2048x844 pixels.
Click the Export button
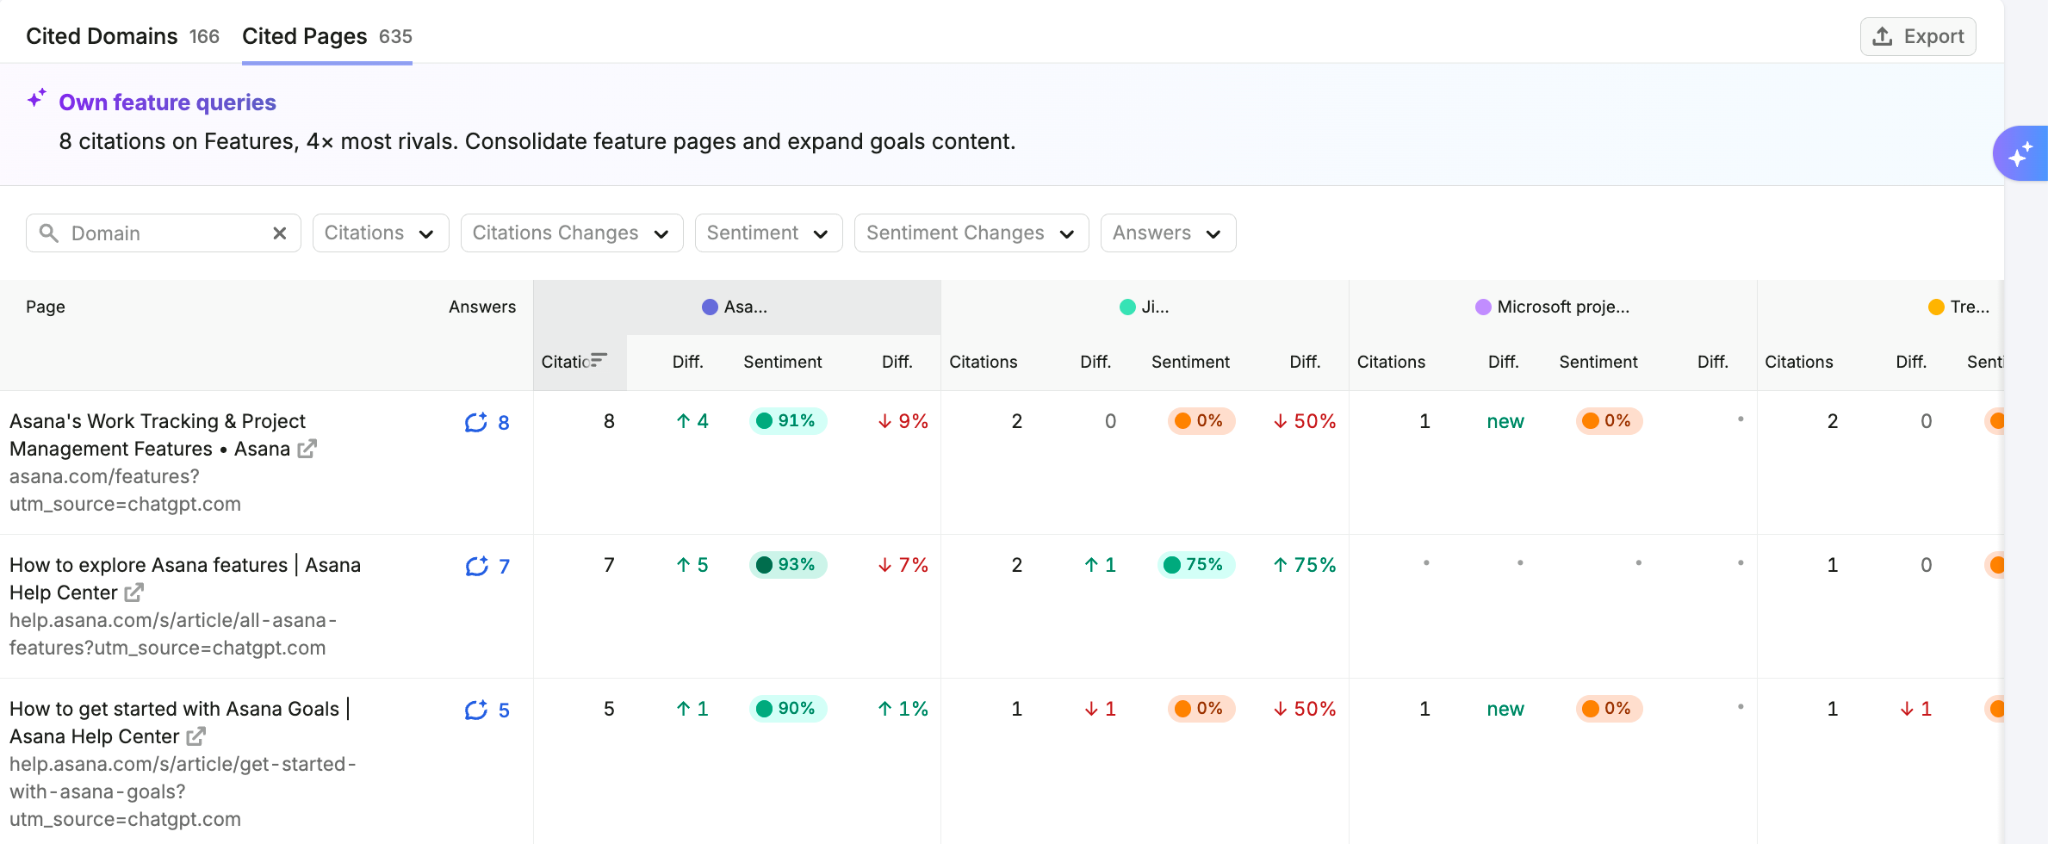pos(1917,36)
